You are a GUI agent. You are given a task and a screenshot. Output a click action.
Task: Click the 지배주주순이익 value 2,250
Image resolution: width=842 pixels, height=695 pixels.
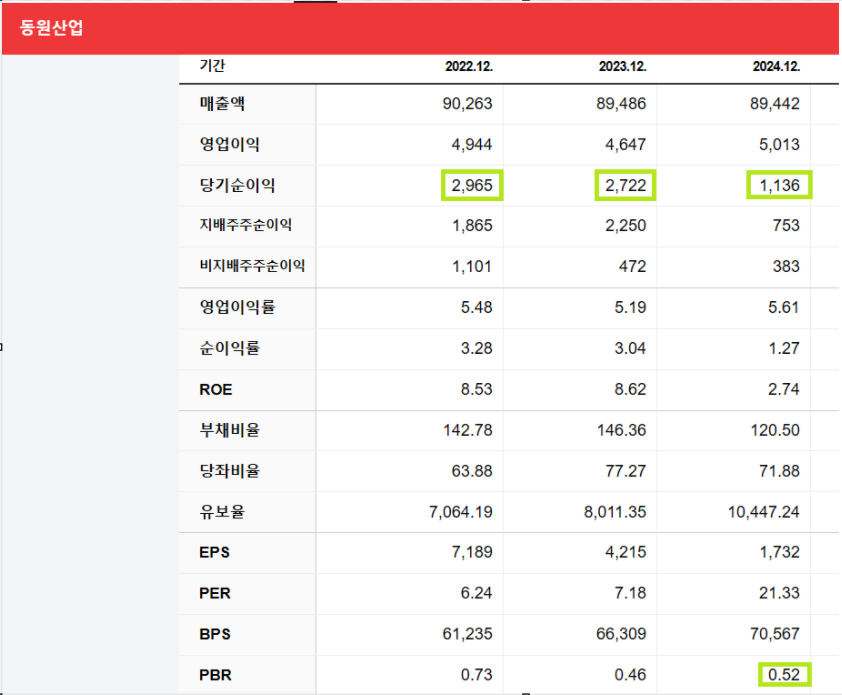625,225
